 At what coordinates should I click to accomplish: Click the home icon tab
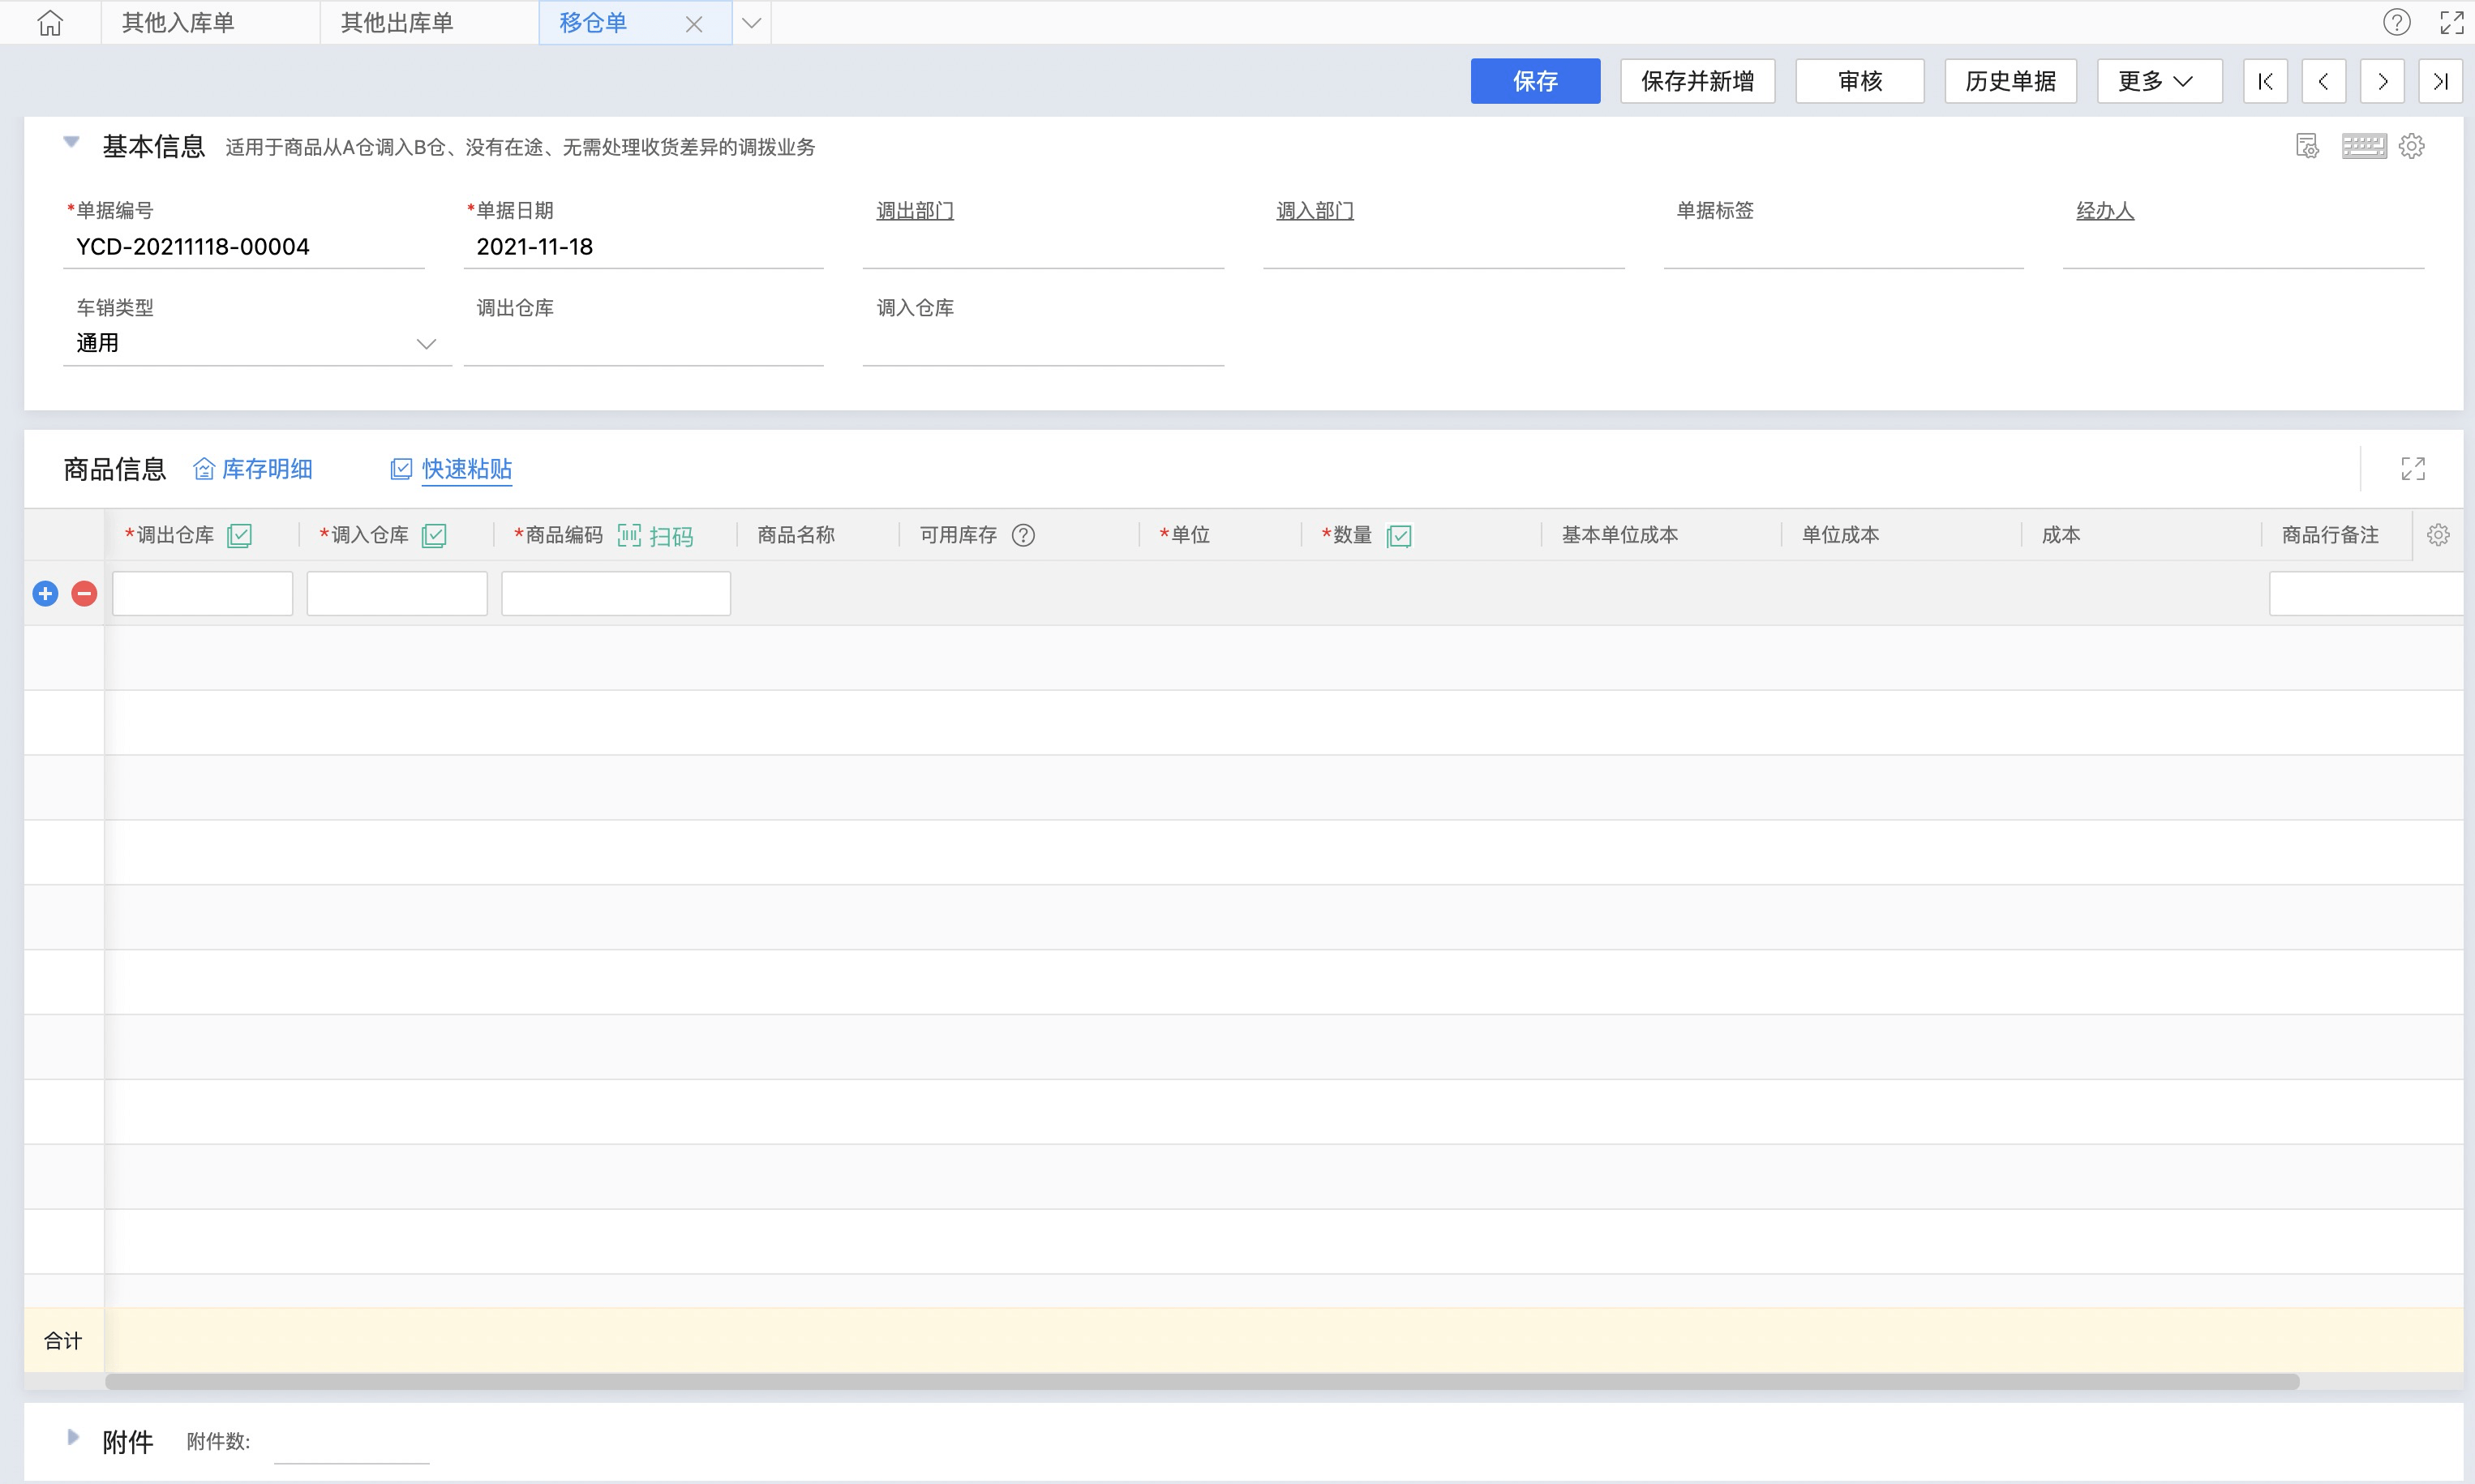coord(50,22)
